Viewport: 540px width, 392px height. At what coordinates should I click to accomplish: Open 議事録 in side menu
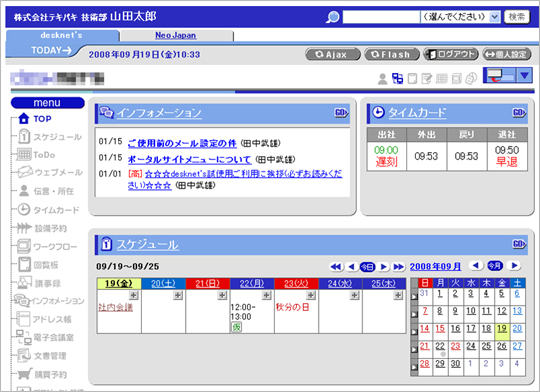click(39, 283)
